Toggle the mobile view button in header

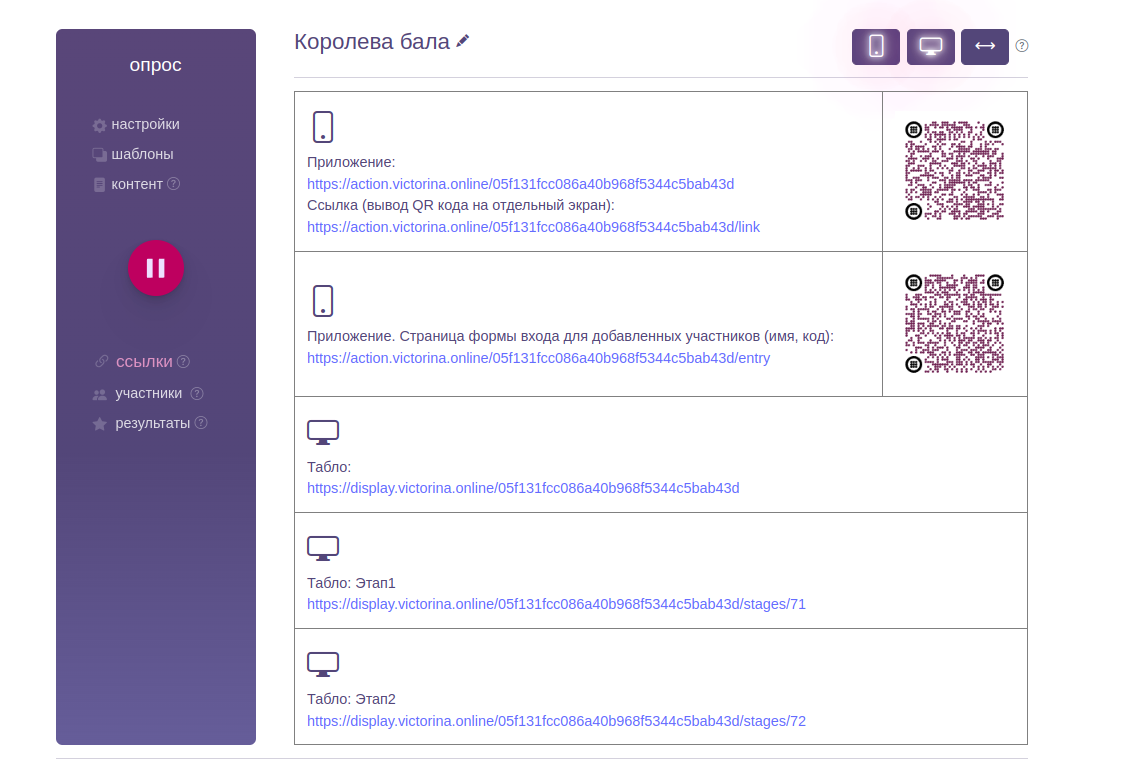click(876, 47)
